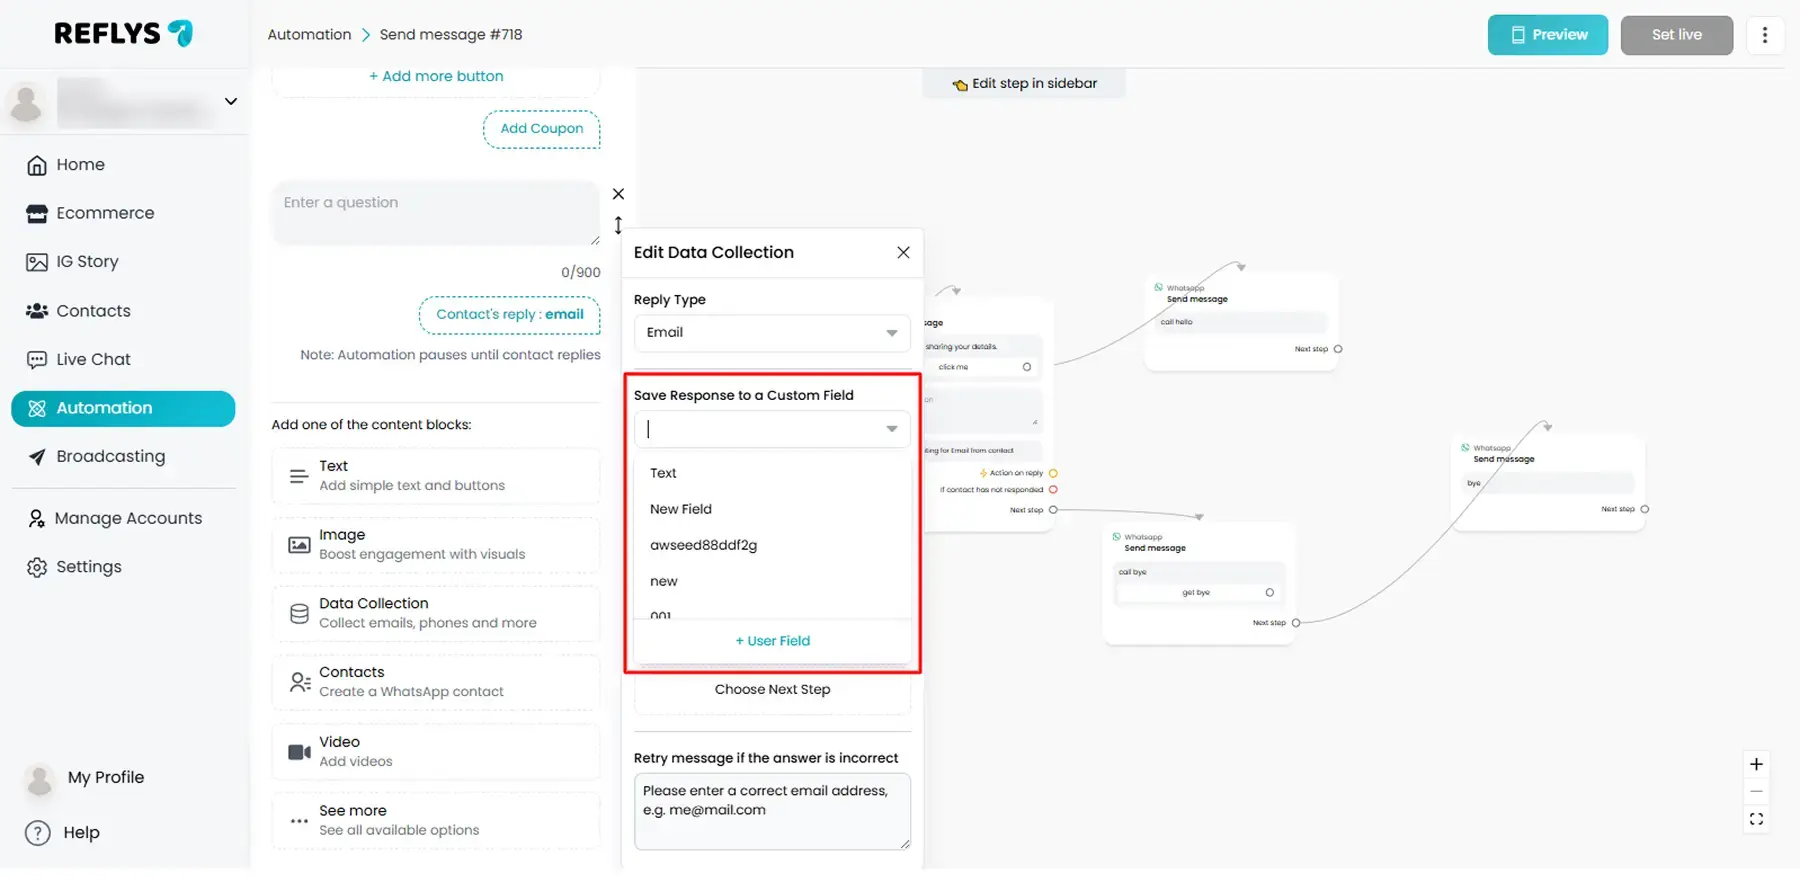Expand the Reply Type Email dropdown
This screenshot has height=876, width=1800.
click(891, 333)
